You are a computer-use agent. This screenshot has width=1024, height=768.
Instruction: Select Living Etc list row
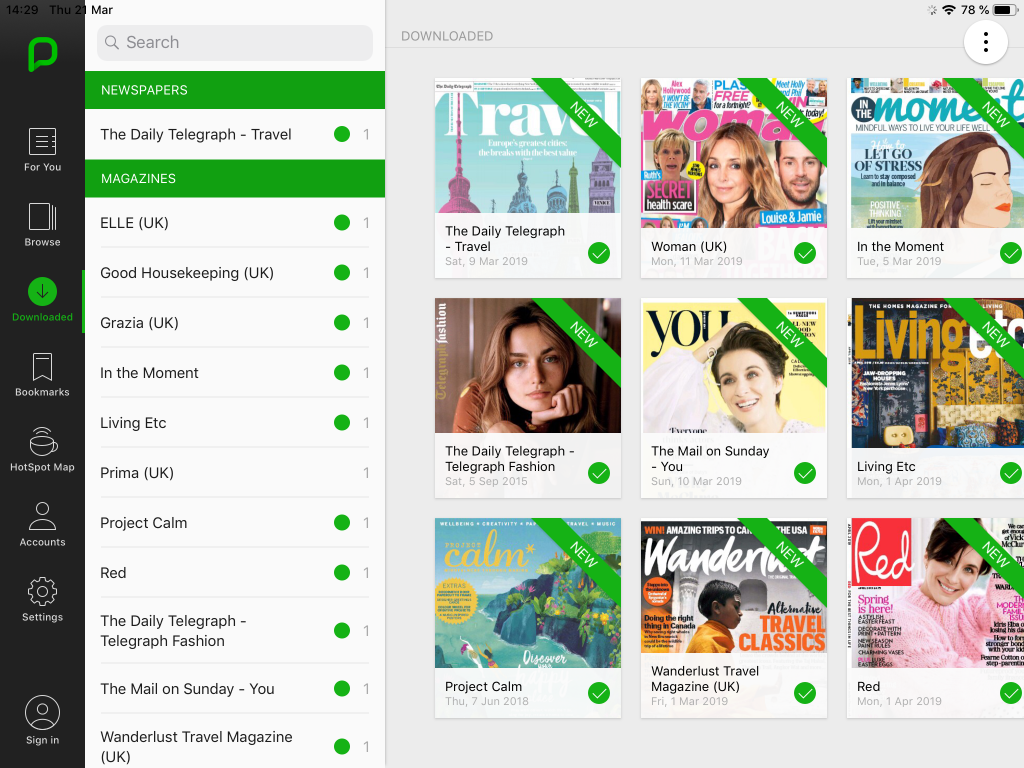235,423
